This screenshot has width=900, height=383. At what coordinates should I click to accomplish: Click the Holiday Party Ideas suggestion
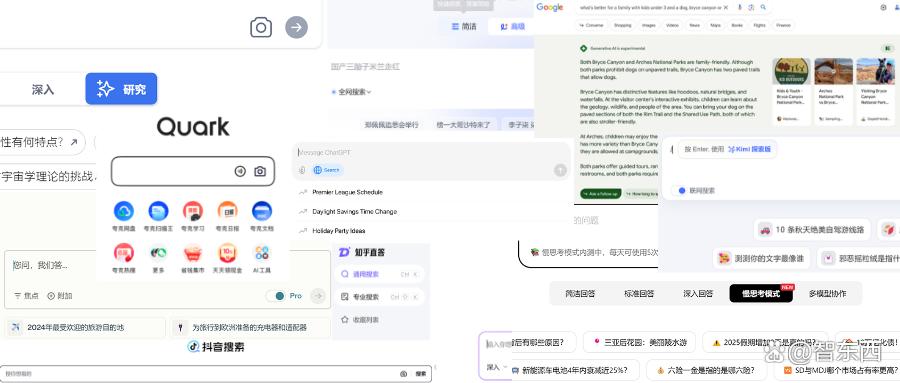[x=339, y=231]
